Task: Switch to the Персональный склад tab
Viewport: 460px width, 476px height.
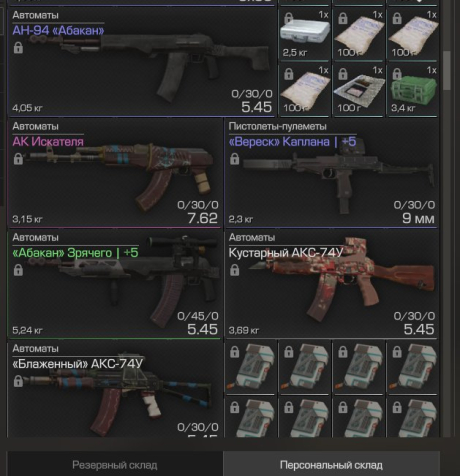Action: (x=331, y=465)
